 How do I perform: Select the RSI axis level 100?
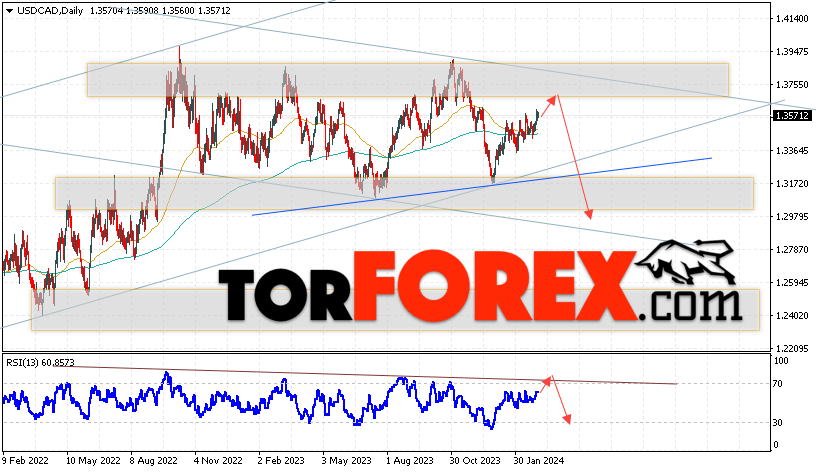click(781, 361)
